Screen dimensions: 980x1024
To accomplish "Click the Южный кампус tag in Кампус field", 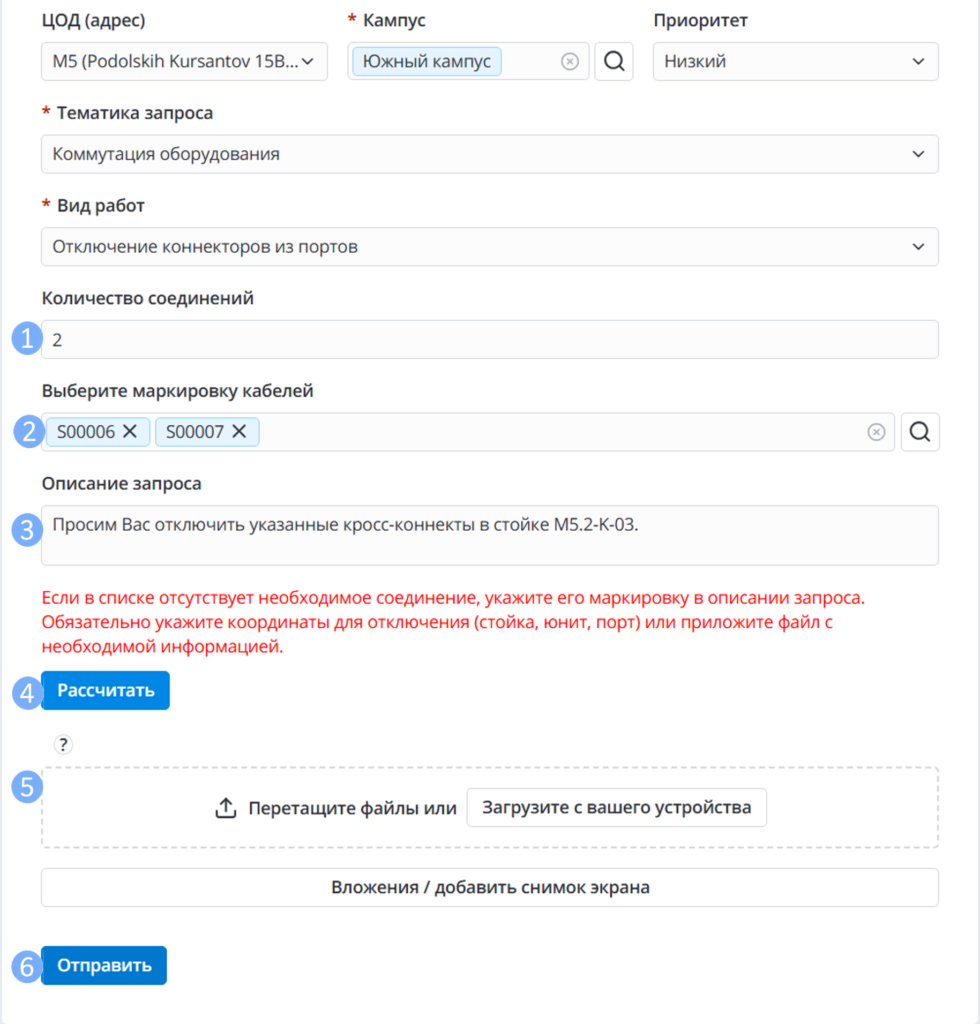I will (427, 61).
